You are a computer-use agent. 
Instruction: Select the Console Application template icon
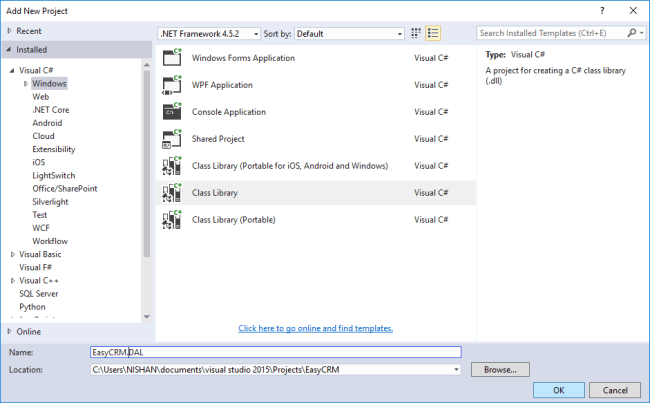(172, 112)
